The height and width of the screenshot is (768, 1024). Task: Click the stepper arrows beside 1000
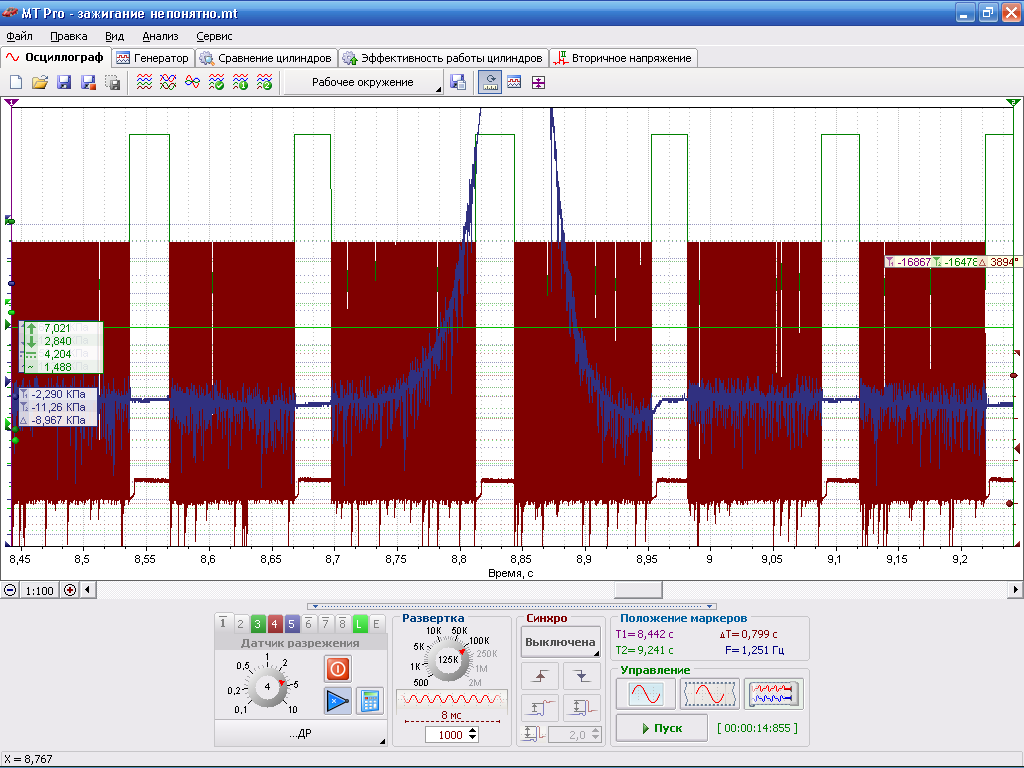coord(473,735)
